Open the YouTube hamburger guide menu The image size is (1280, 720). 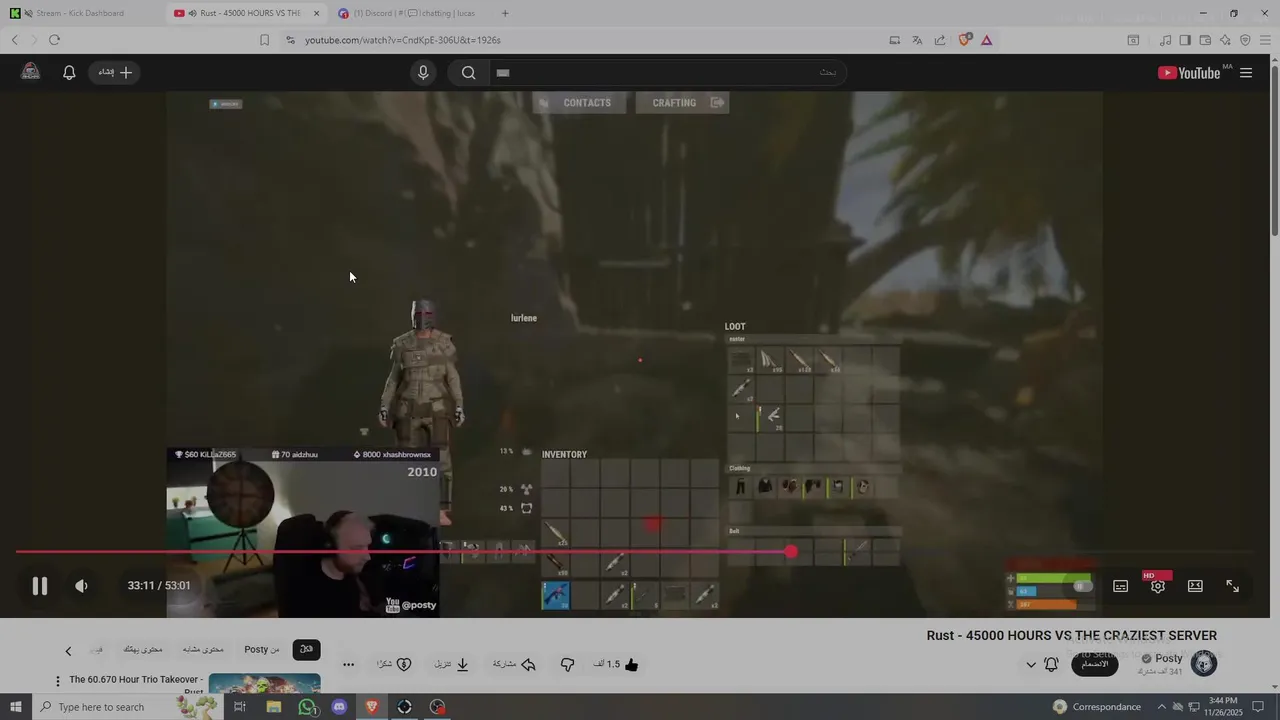(x=1246, y=72)
